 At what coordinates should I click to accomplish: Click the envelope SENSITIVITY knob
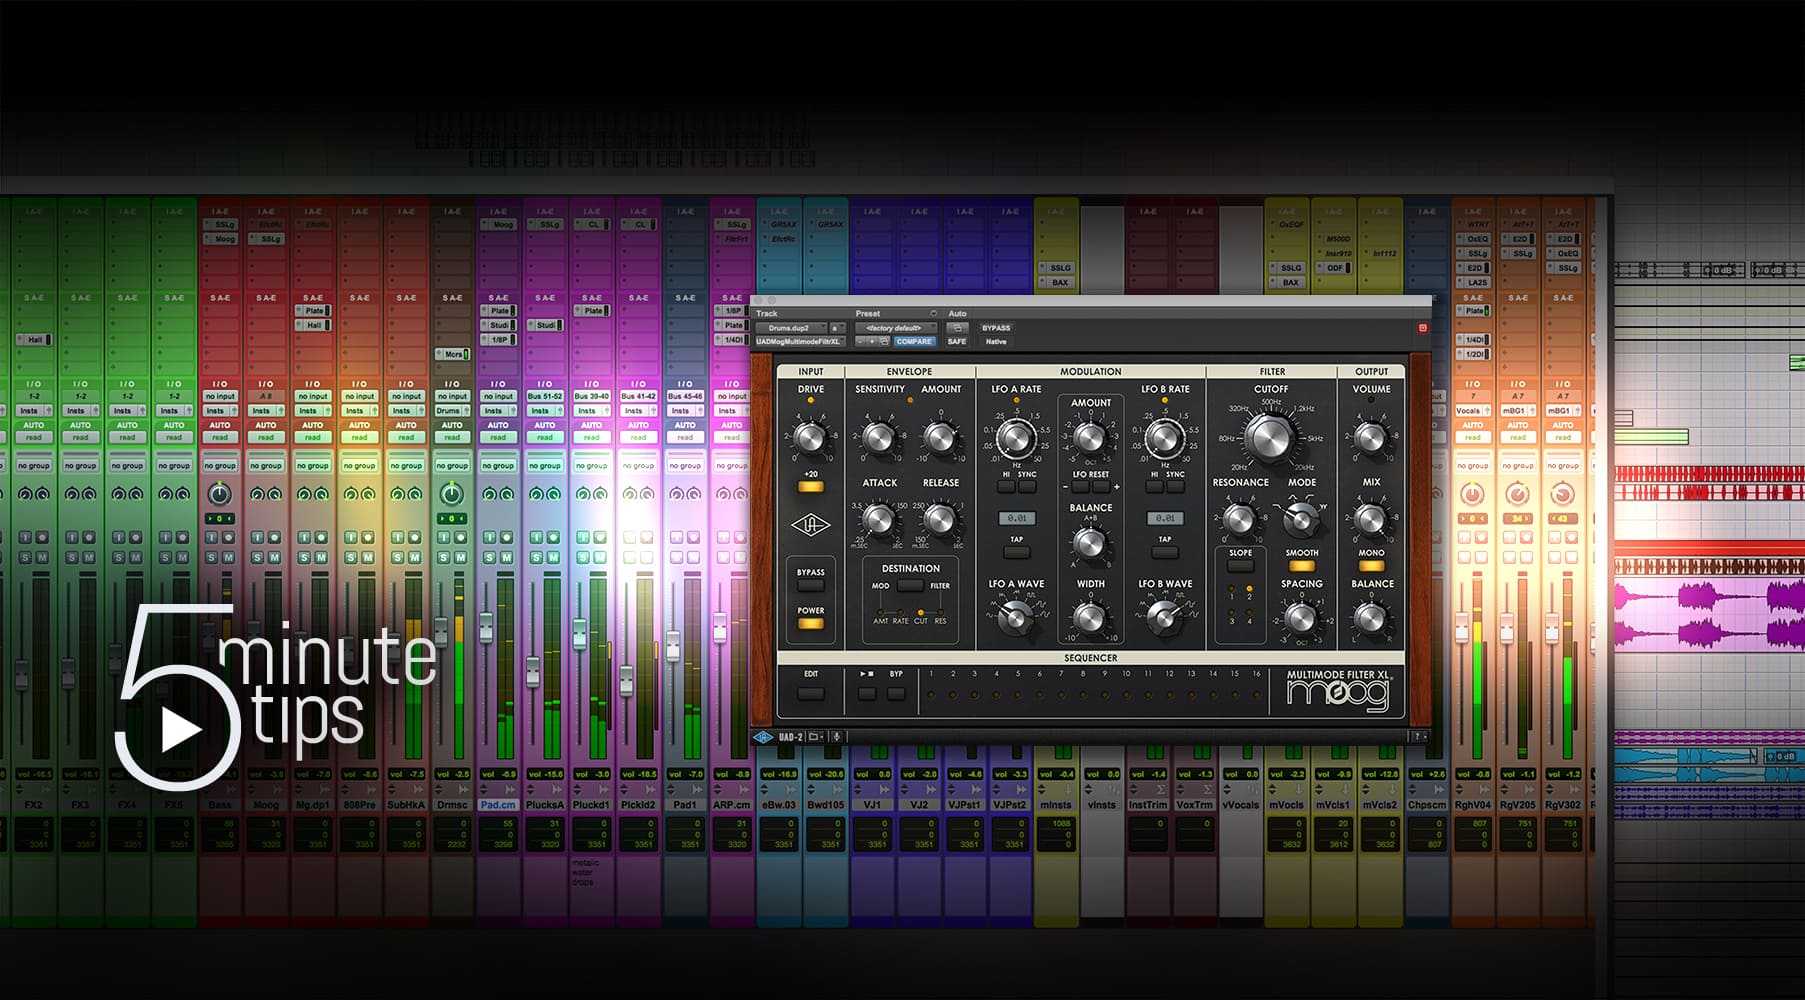coord(879,436)
